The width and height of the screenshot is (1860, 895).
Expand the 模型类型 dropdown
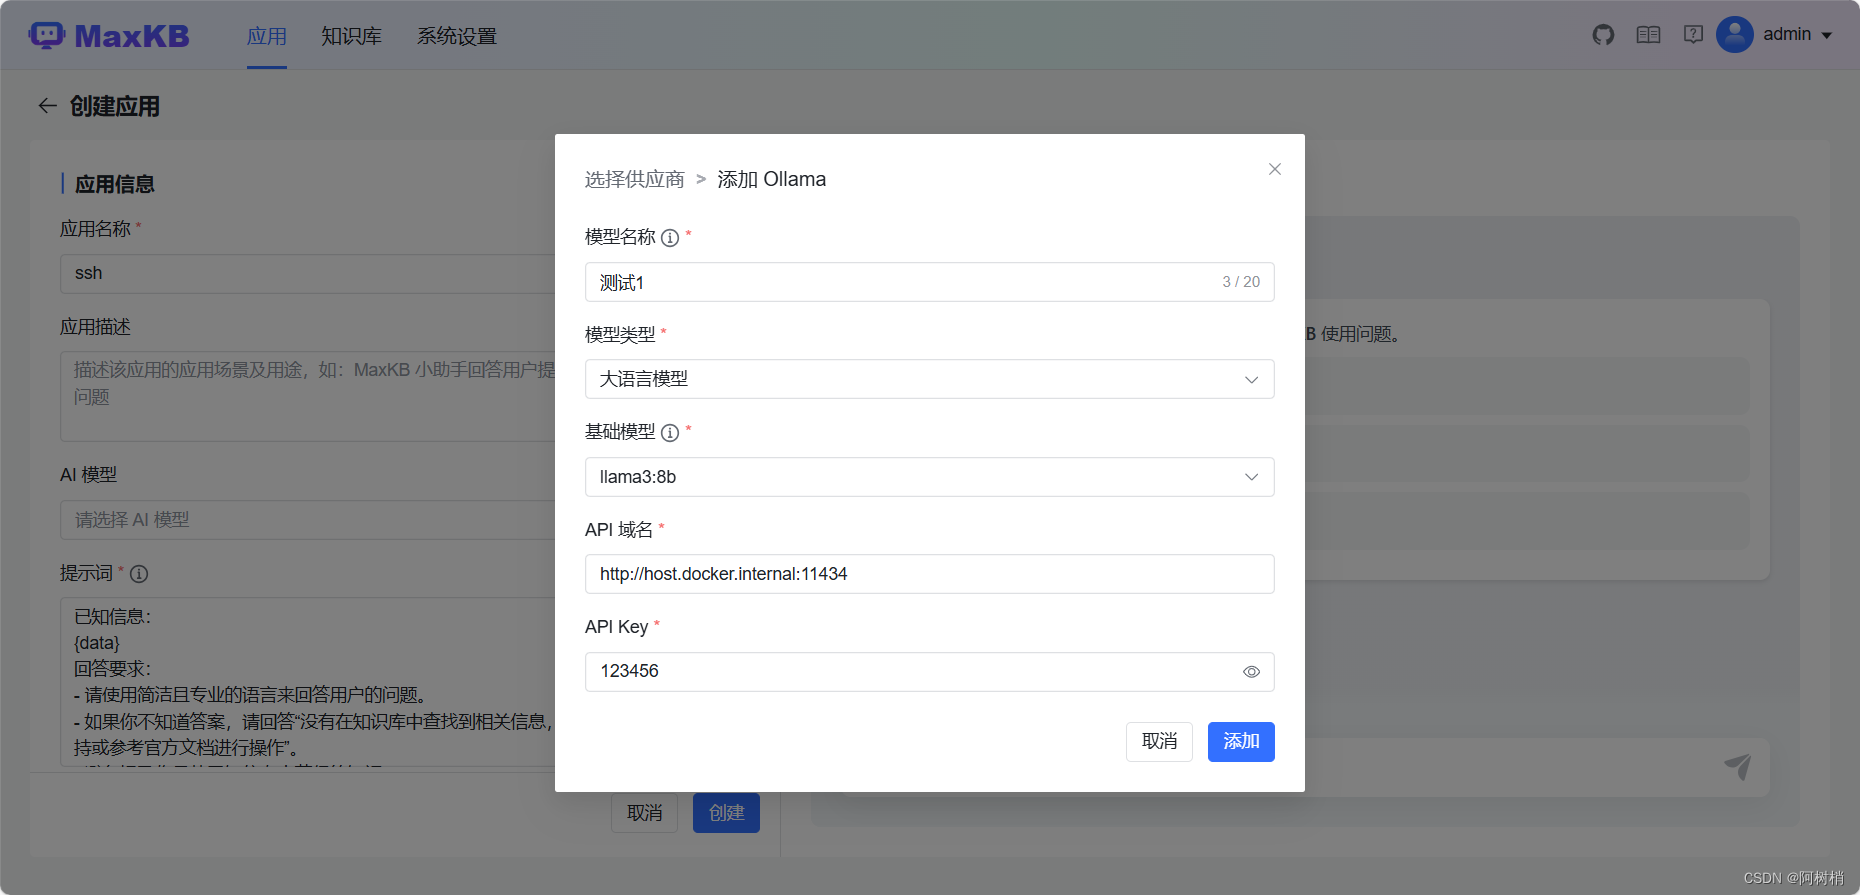tap(930, 379)
